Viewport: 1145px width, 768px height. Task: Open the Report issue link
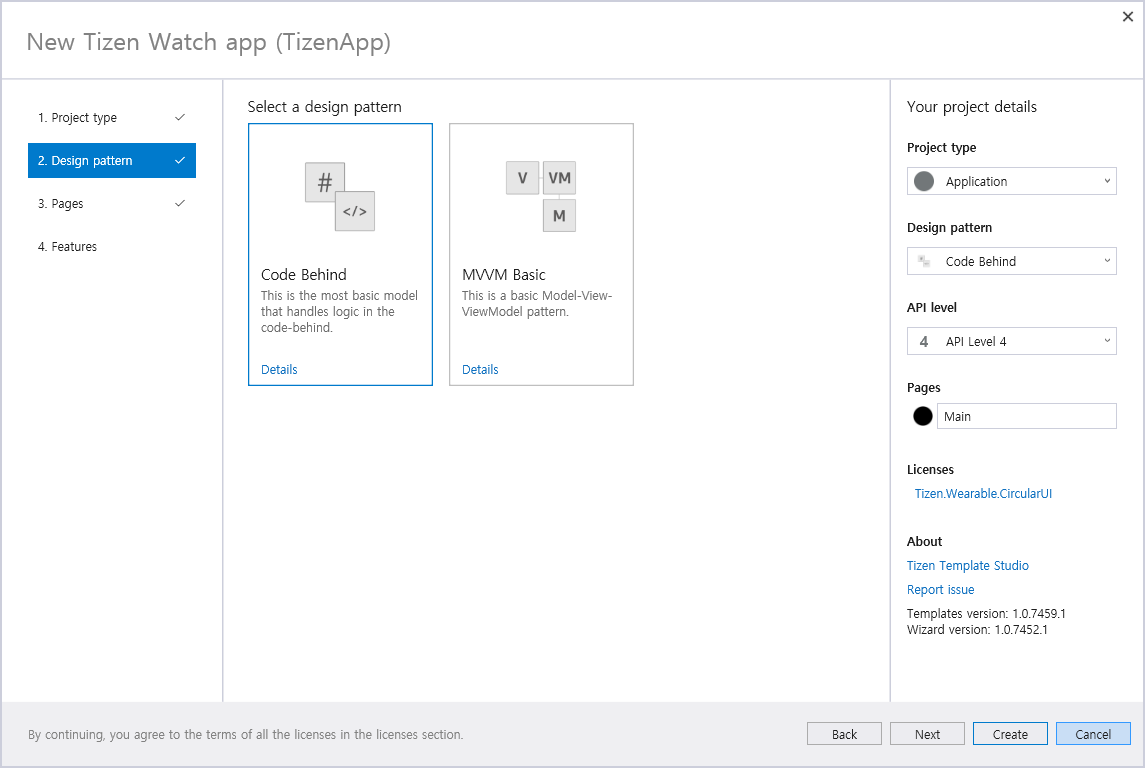click(940, 589)
